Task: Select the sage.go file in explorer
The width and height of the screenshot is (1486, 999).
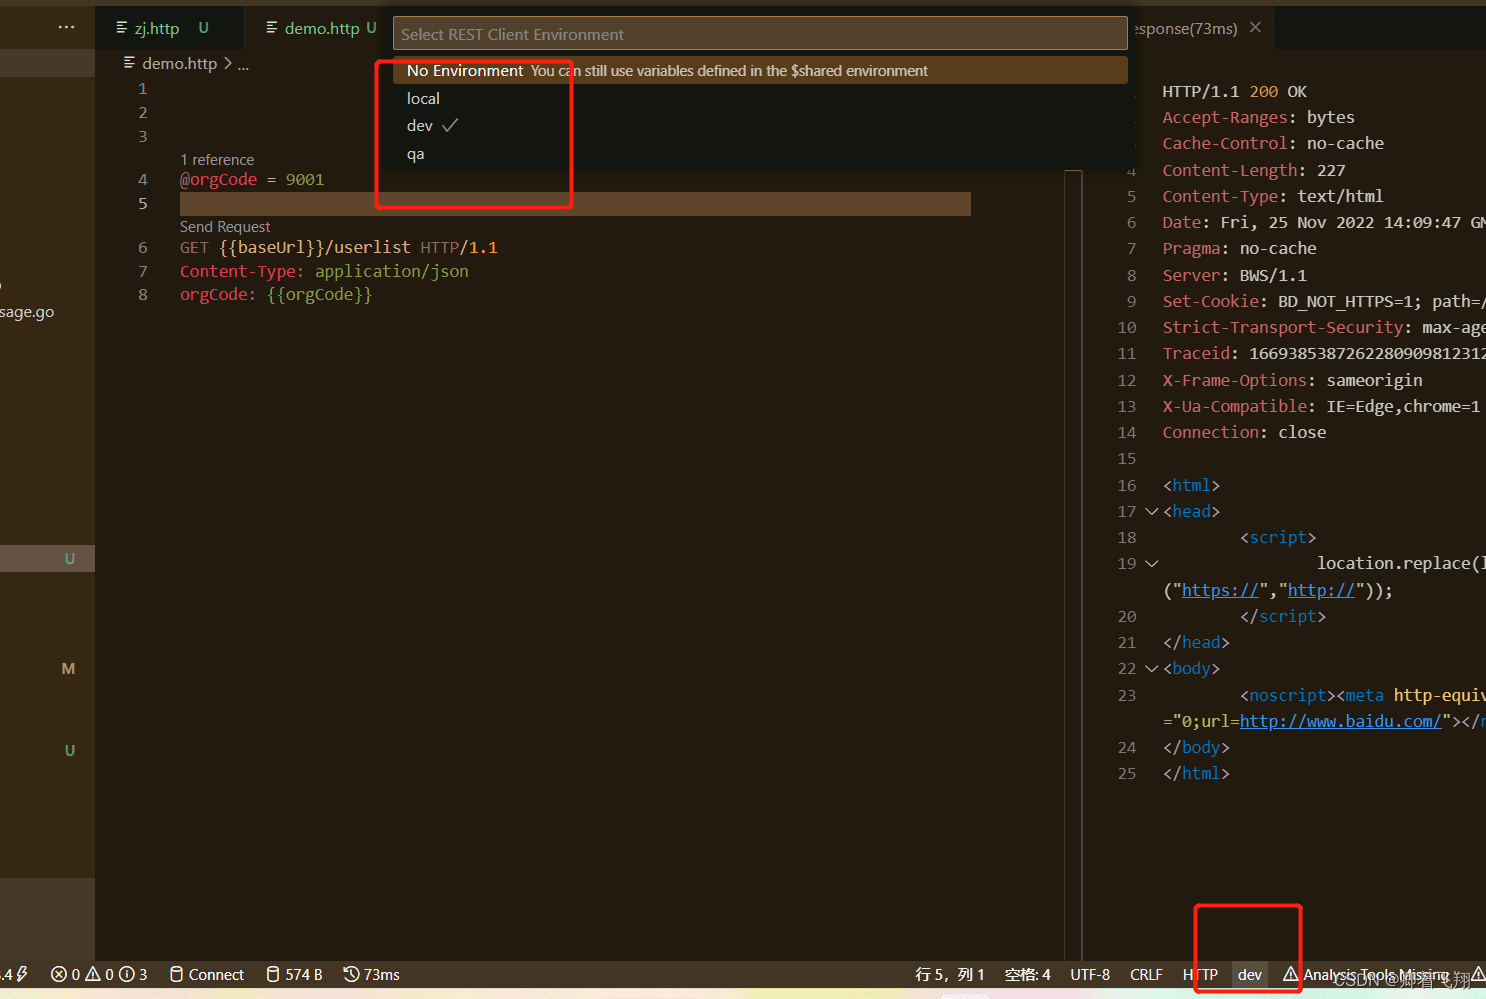Action: coord(27,312)
